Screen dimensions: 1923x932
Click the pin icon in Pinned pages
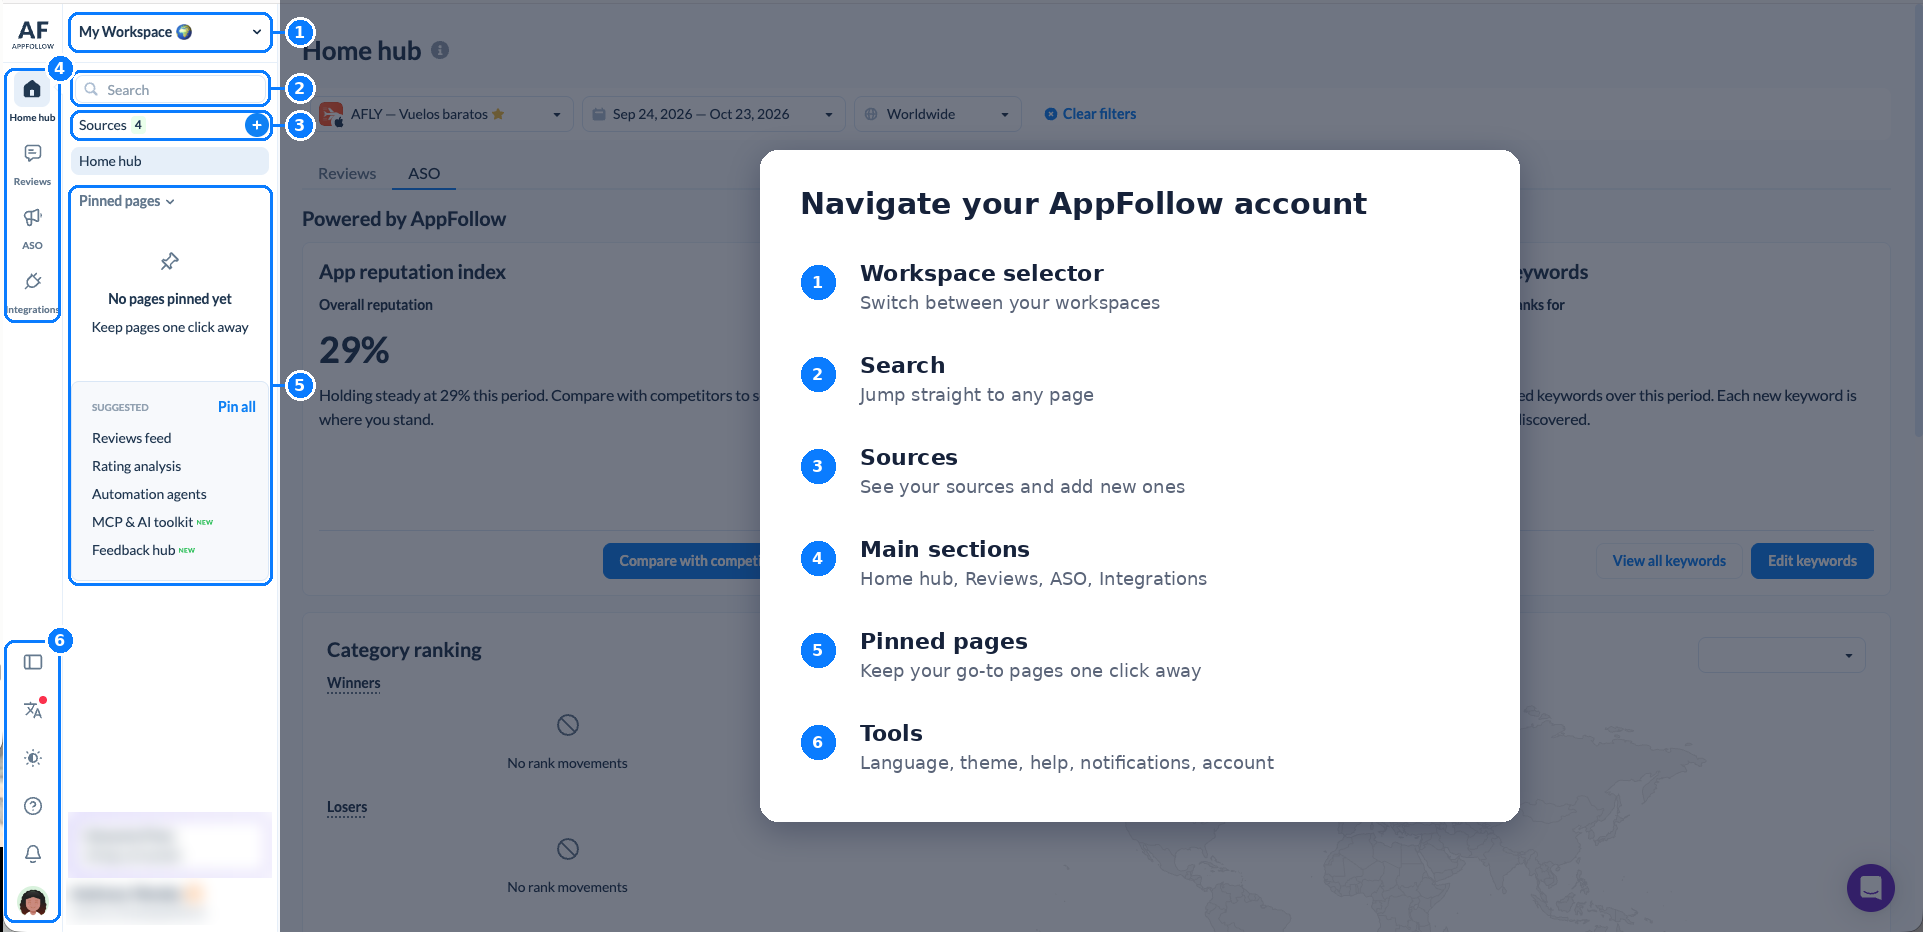pyautogui.click(x=170, y=262)
